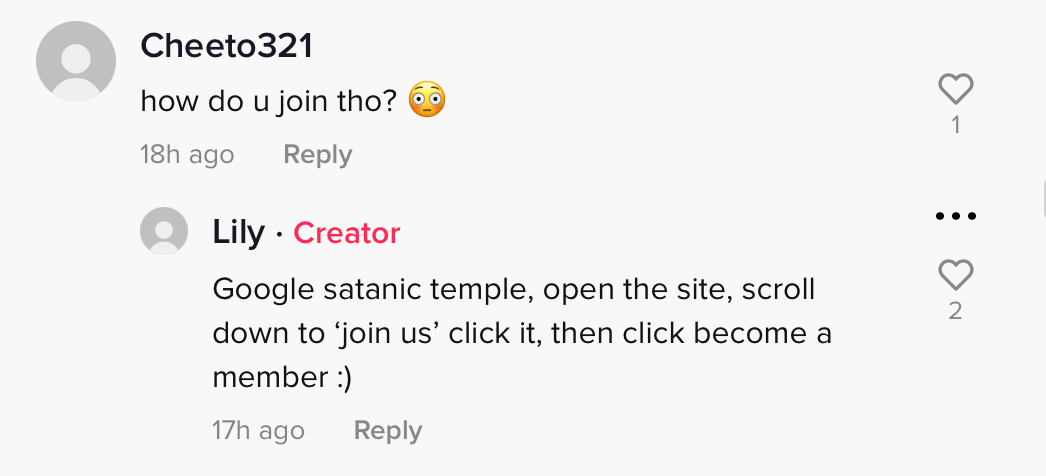Click the like count 1 under the heart
Viewport: 1046px width, 476px height.
956,125
